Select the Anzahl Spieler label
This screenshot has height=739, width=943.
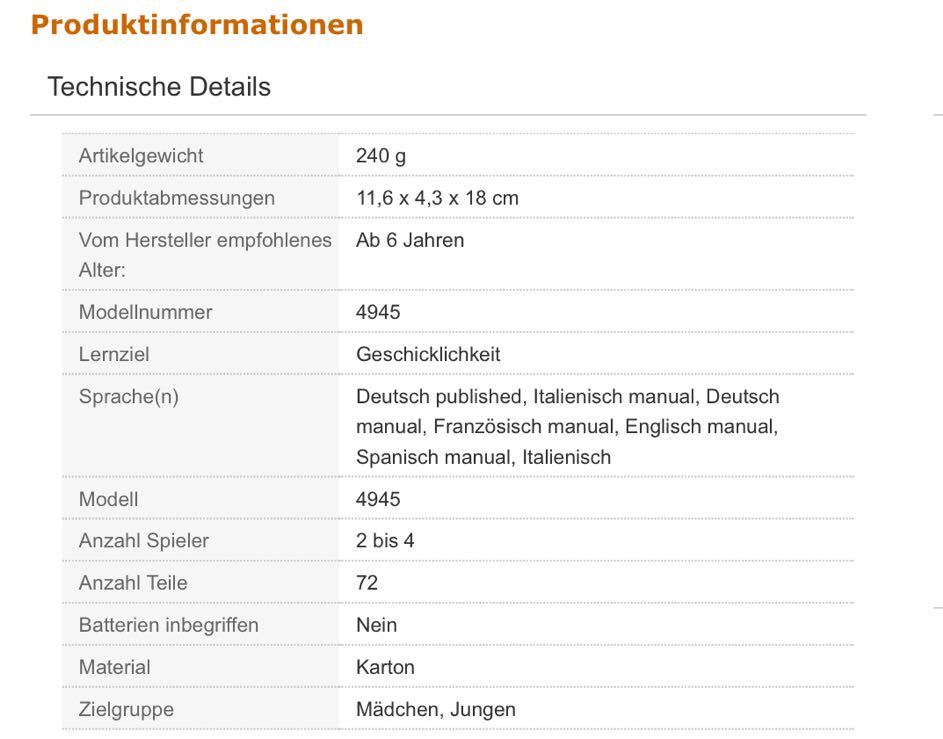[144, 541]
